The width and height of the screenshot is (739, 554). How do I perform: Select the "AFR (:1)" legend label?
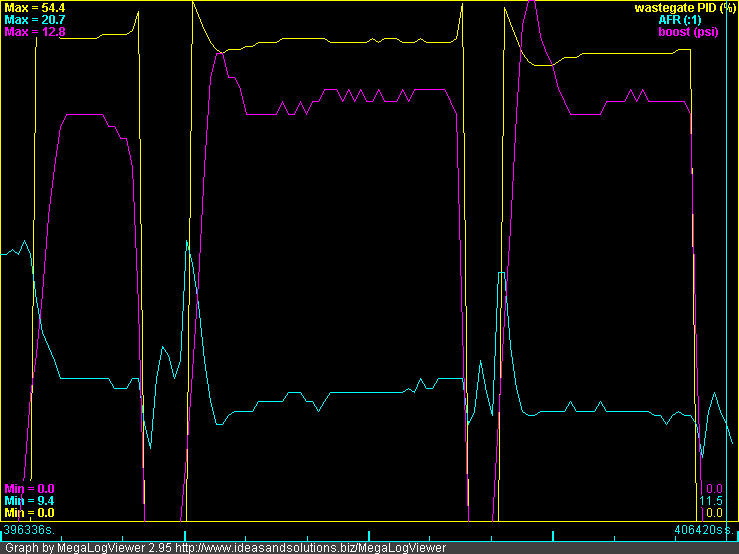coord(680,20)
